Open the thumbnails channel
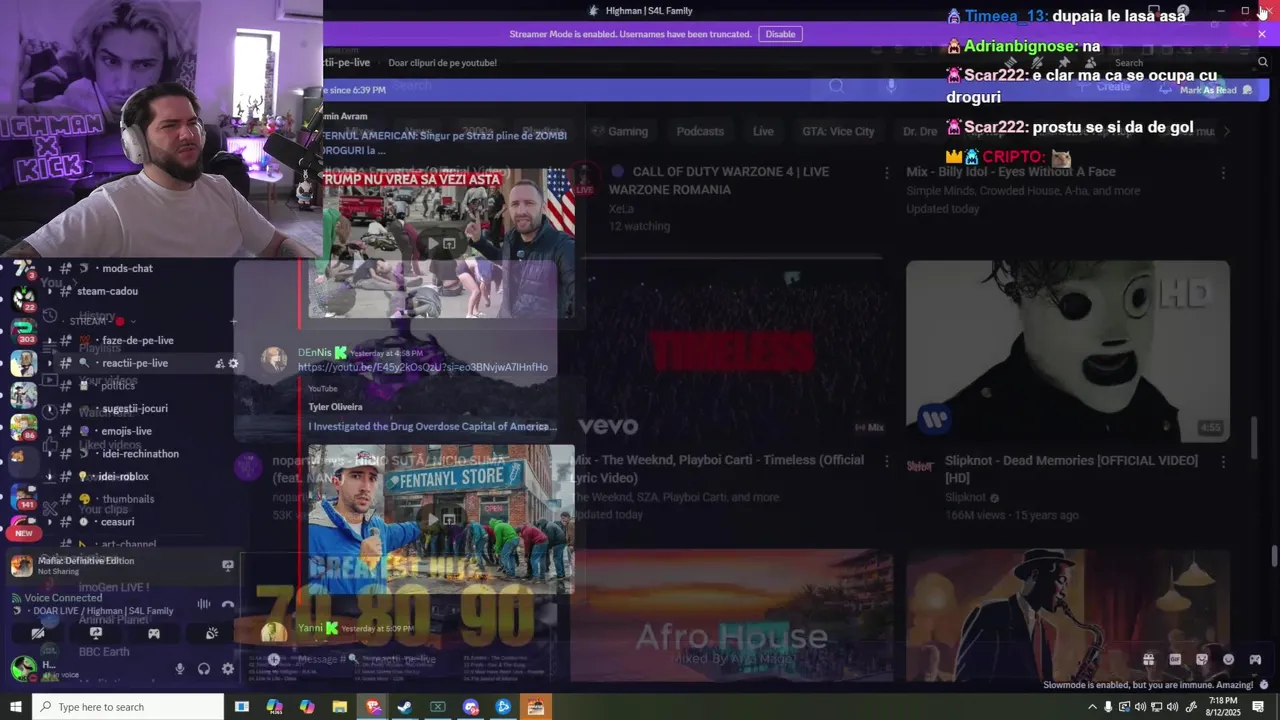 pyautogui.click(x=128, y=499)
